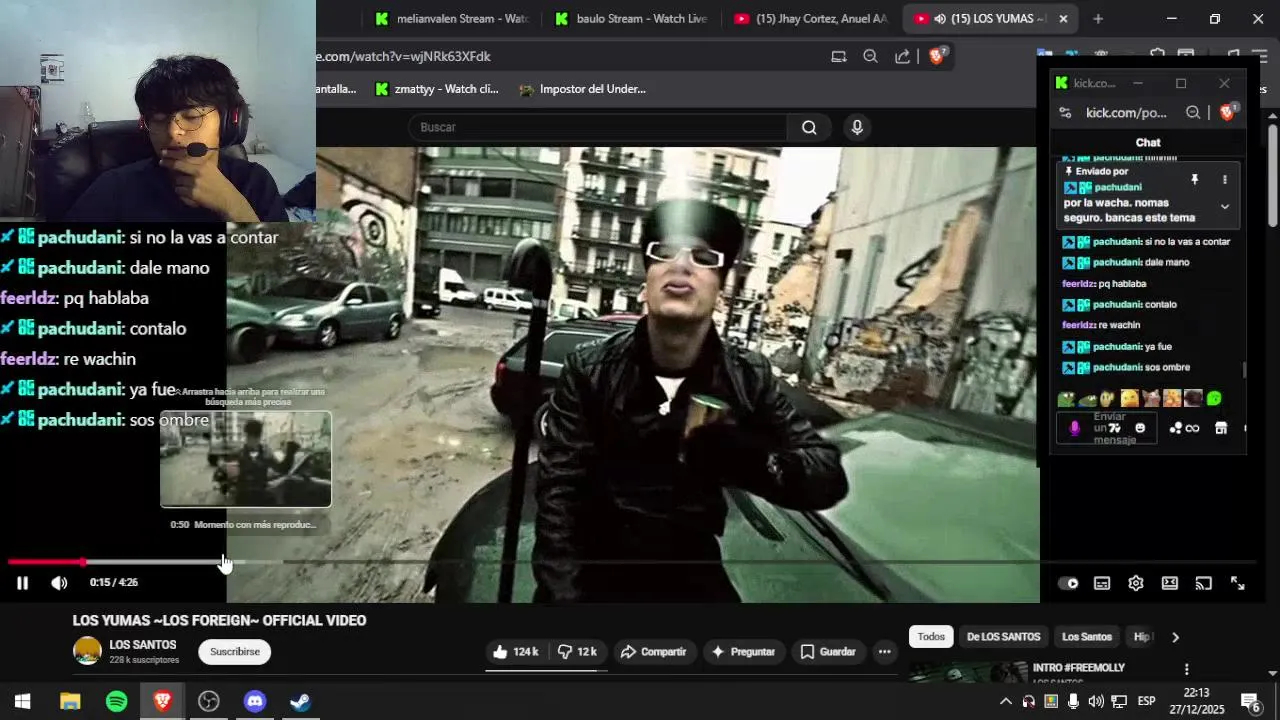Open the emoji picker in Kick chat
The width and height of the screenshot is (1280, 720).
click(x=1140, y=428)
